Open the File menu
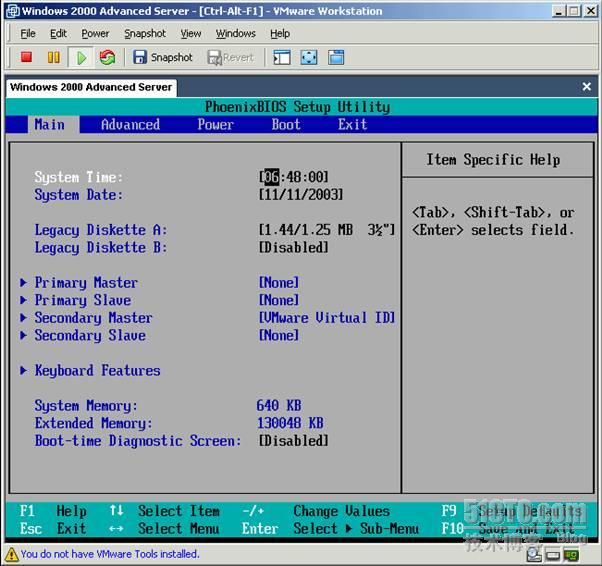 click(x=28, y=34)
